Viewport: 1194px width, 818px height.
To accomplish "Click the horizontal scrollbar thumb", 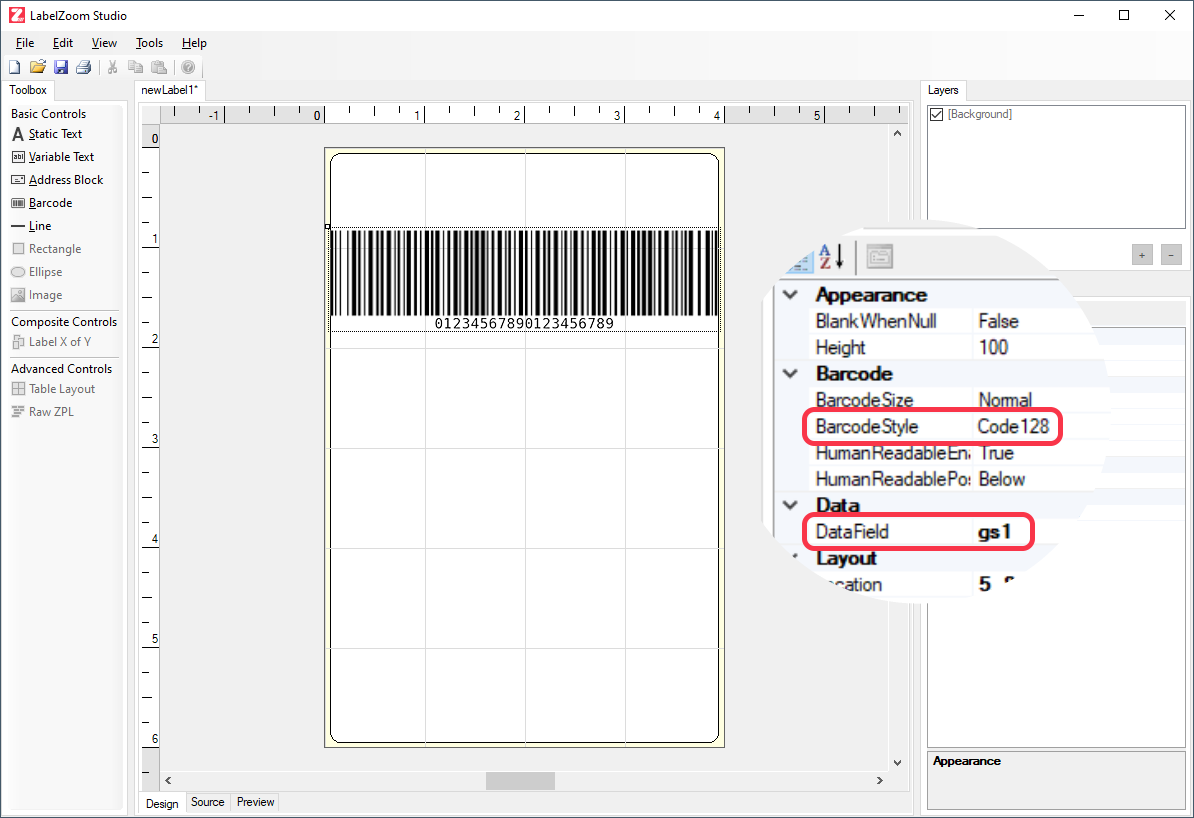I will [520, 781].
